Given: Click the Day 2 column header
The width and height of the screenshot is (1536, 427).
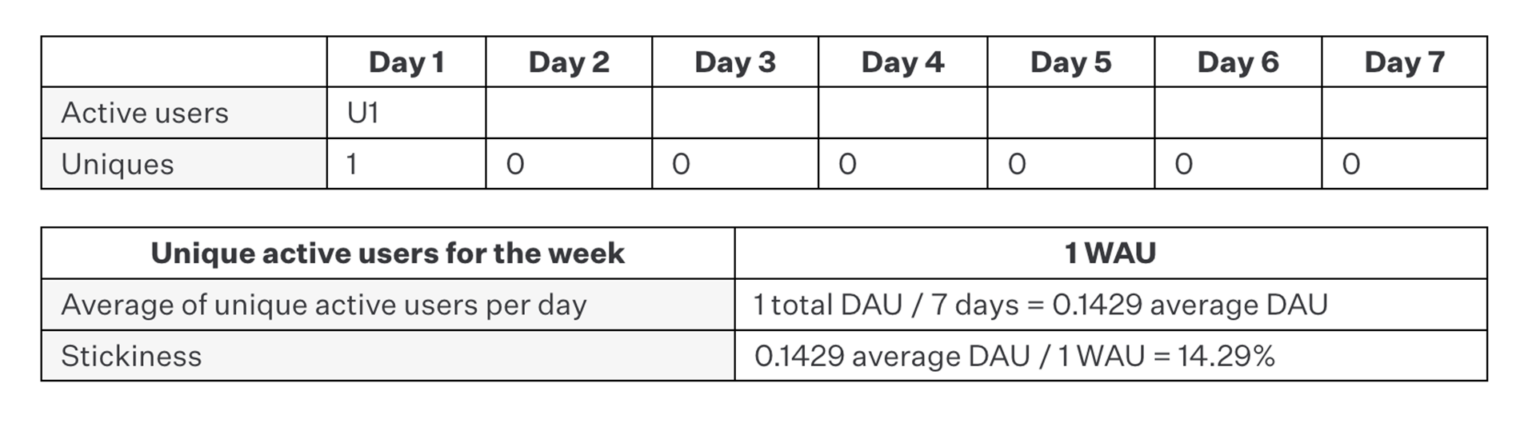Looking at the screenshot, I should click(568, 63).
